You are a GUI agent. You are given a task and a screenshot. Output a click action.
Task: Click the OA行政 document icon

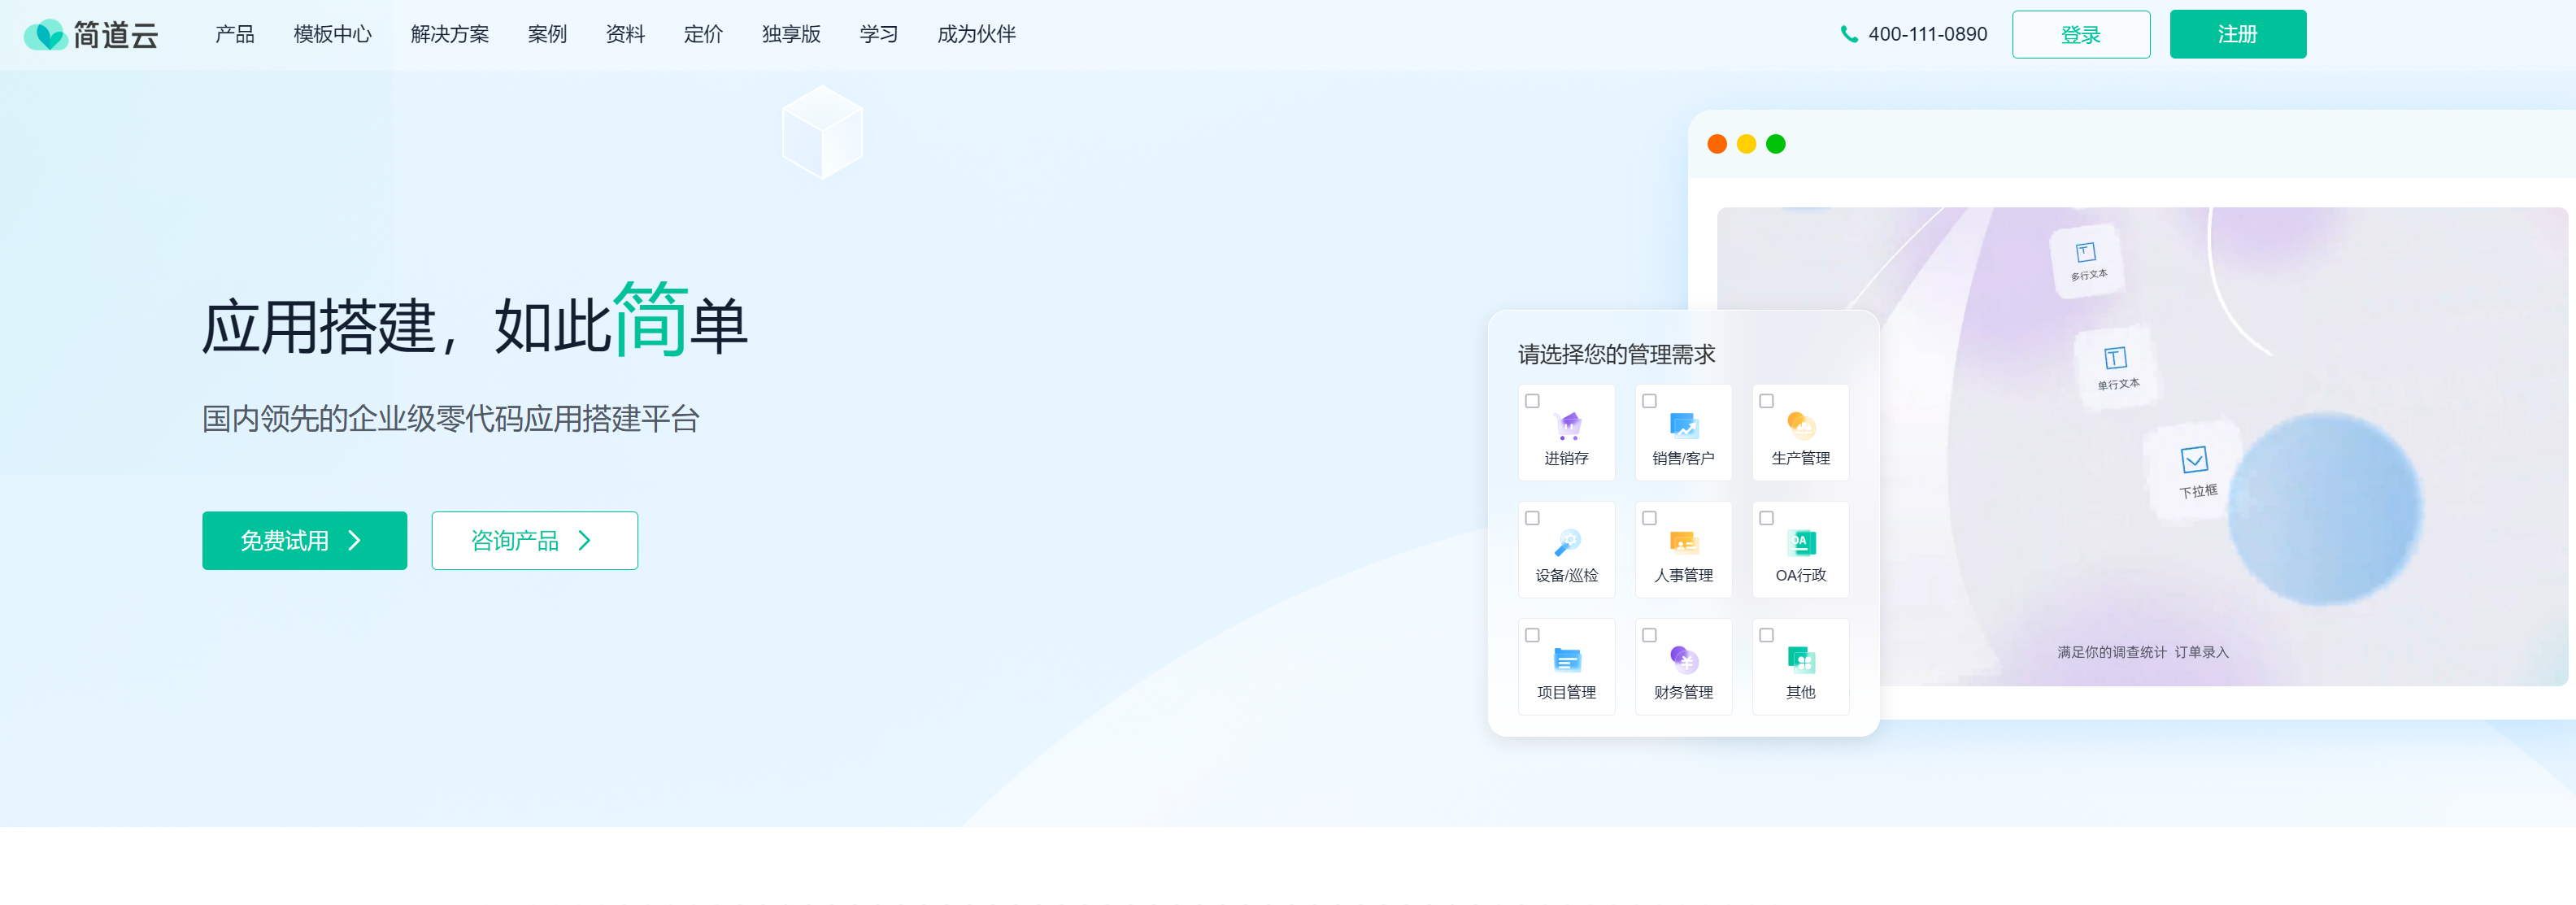pos(1800,543)
